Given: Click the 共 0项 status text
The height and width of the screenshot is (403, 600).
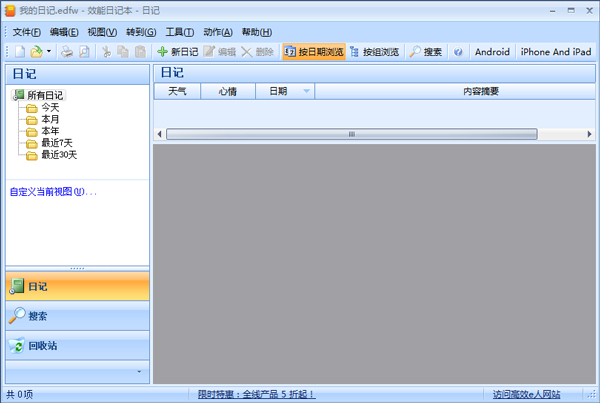Looking at the screenshot, I should tap(20, 394).
